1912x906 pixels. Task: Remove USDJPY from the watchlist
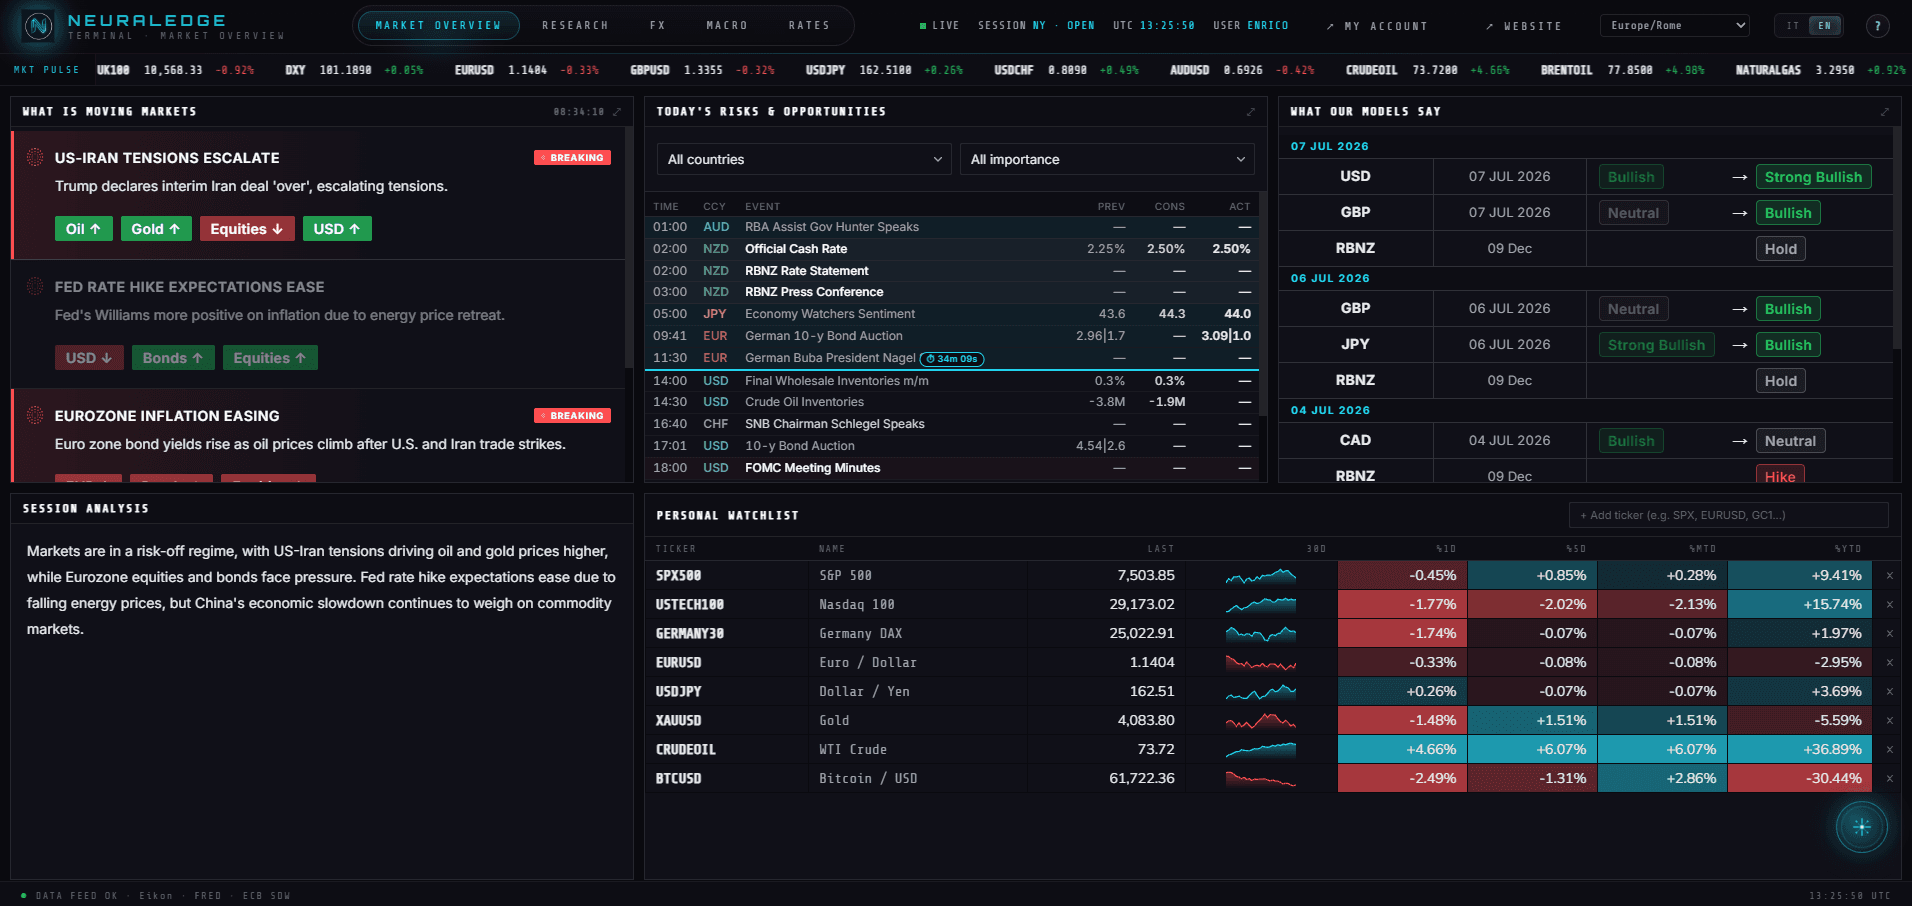click(1889, 692)
